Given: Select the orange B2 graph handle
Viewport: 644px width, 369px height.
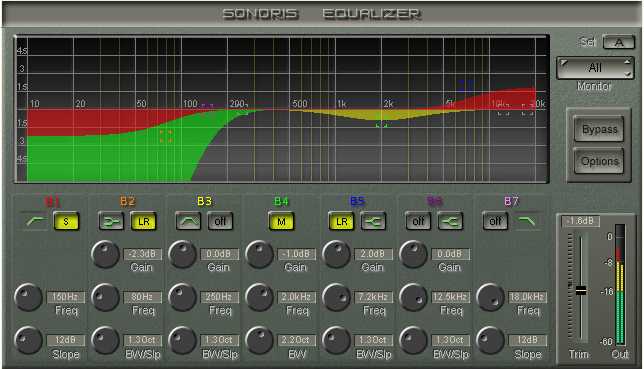Looking at the screenshot, I should click(166, 136).
